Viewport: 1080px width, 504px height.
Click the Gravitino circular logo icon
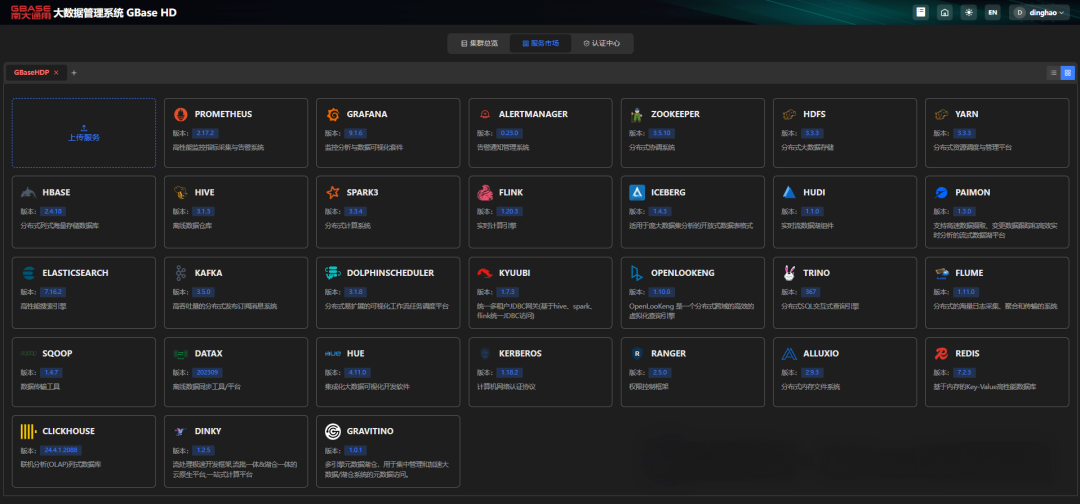tap(333, 431)
